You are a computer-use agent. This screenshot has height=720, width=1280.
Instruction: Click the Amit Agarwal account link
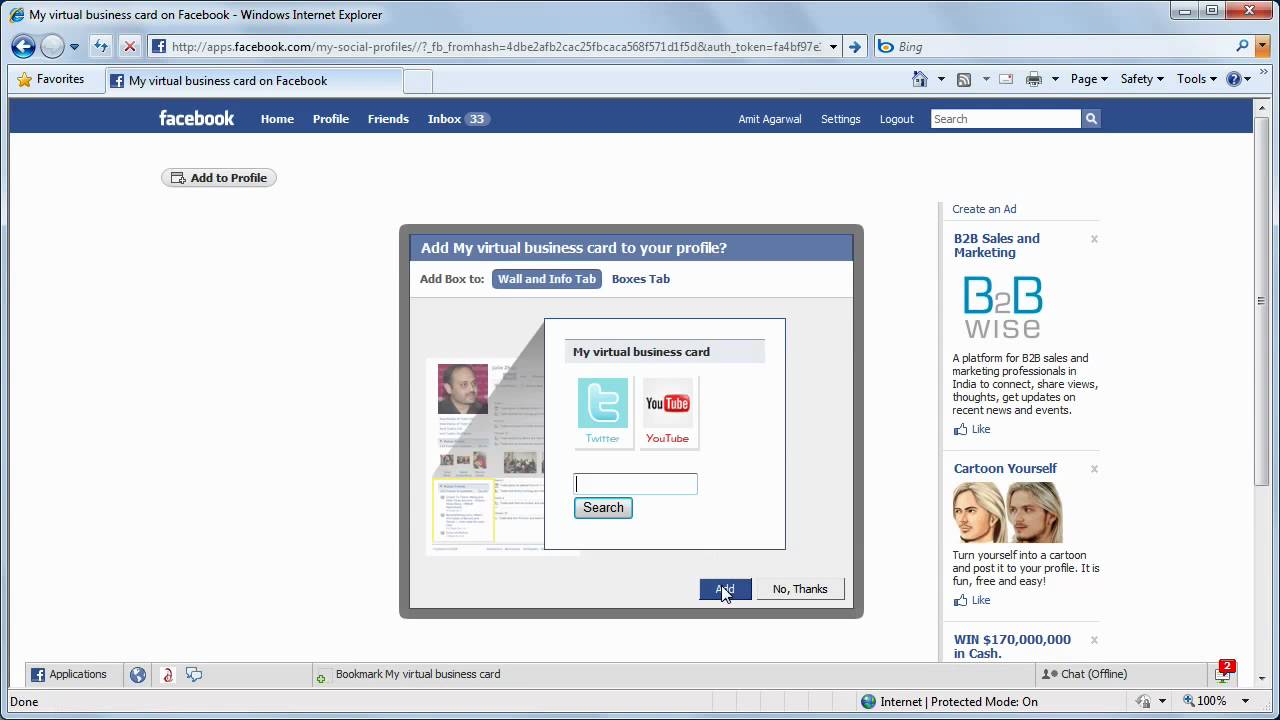coord(770,119)
